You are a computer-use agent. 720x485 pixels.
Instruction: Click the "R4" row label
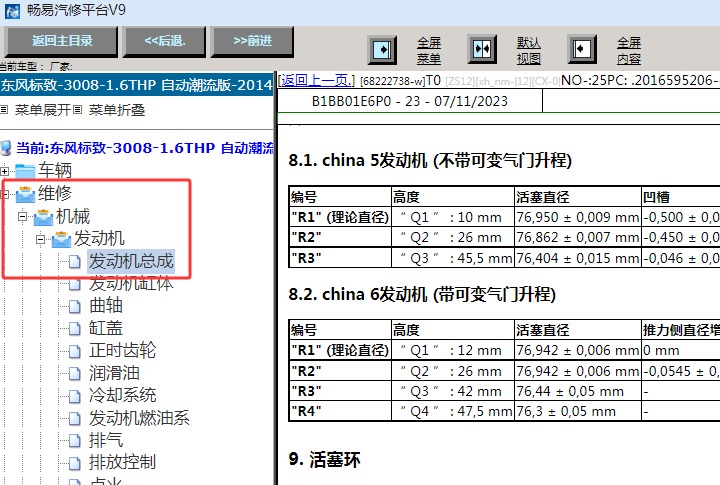pos(306,411)
